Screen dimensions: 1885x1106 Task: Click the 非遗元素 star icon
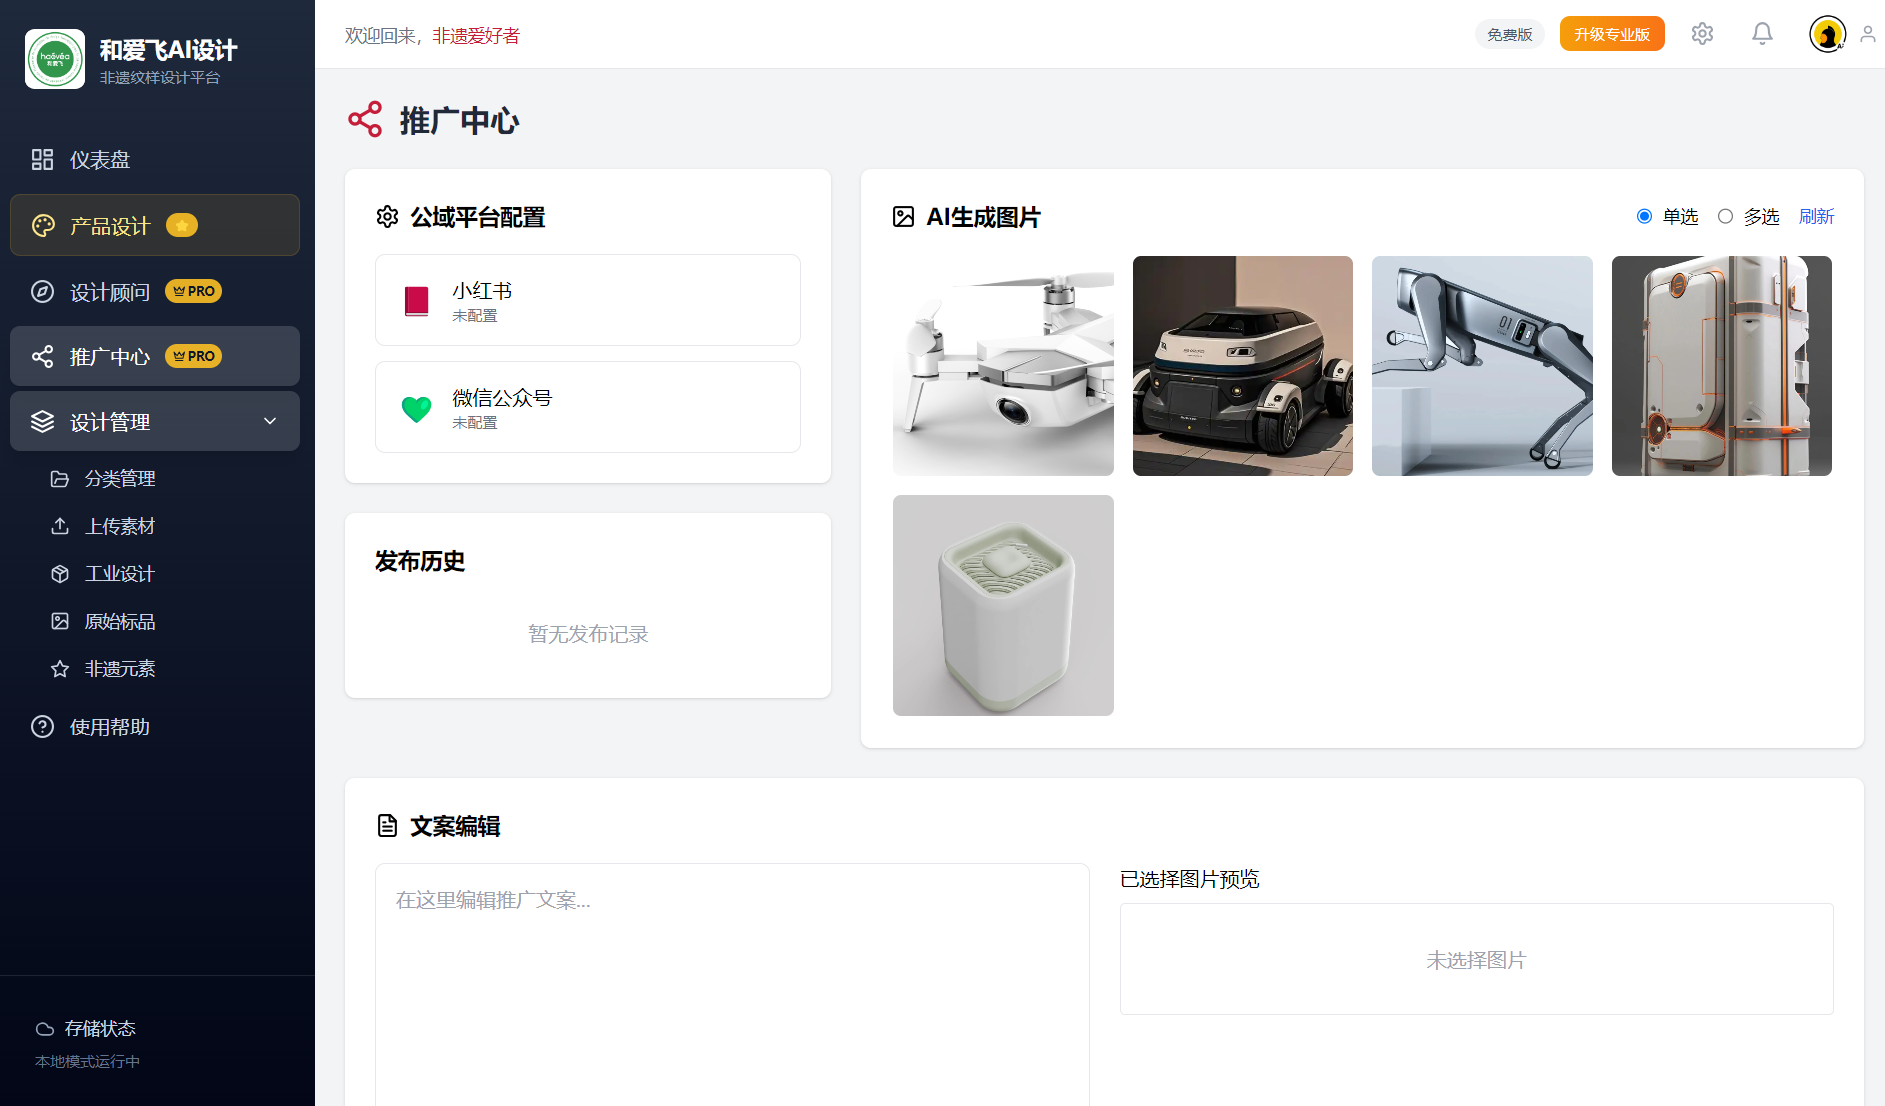click(60, 669)
